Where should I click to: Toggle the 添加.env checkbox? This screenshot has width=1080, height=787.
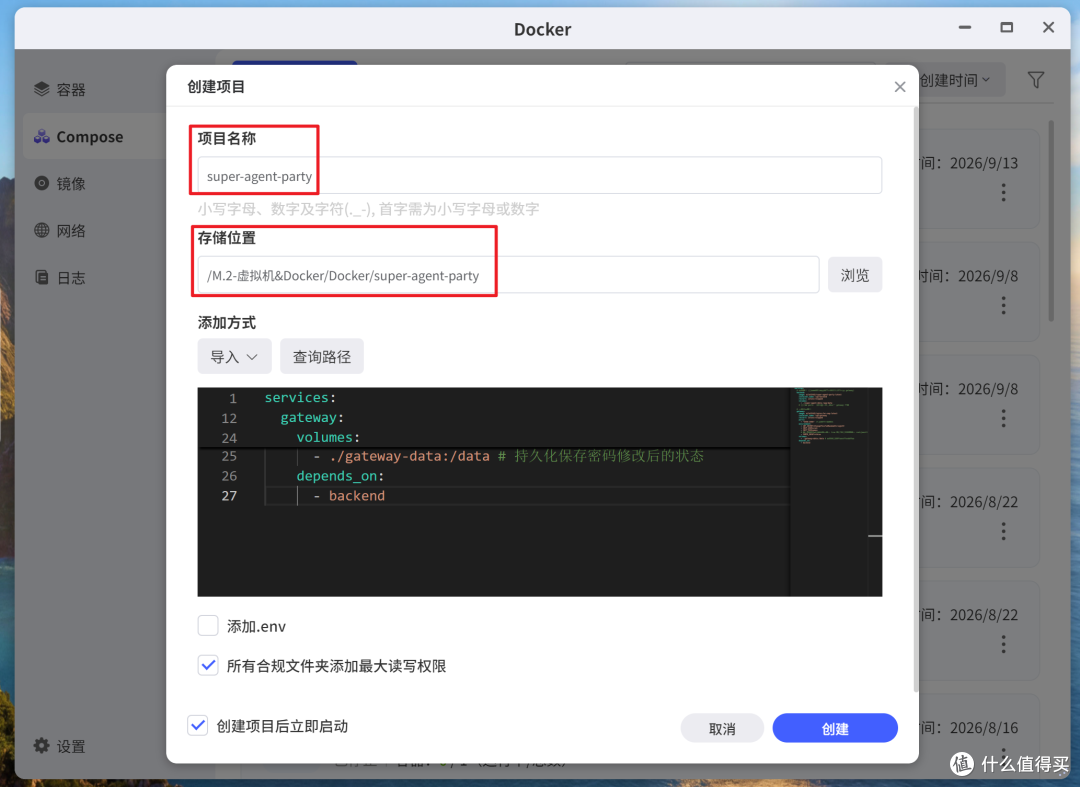pyautogui.click(x=208, y=625)
